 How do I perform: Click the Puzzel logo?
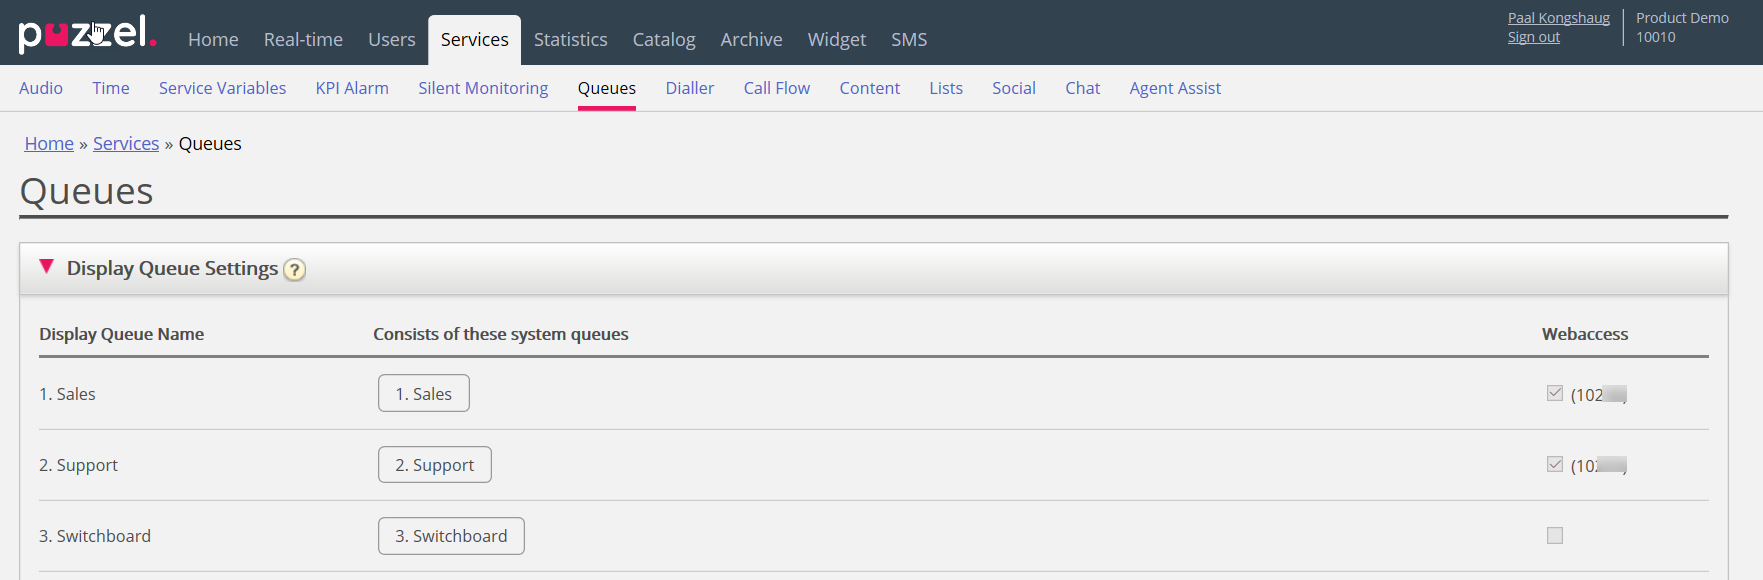tap(87, 34)
